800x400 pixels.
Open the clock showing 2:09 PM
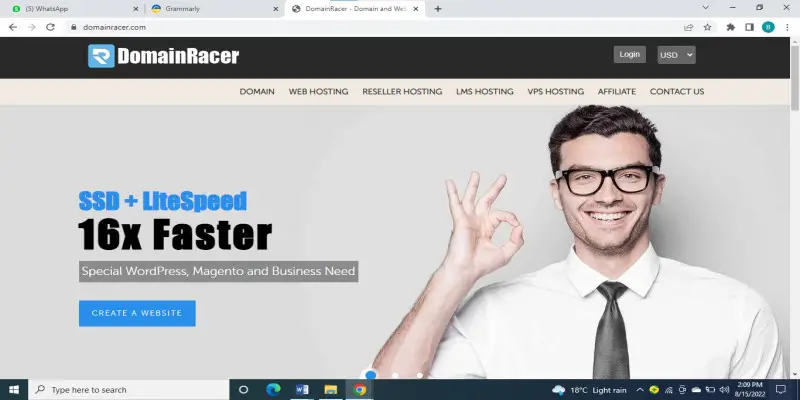(749, 390)
